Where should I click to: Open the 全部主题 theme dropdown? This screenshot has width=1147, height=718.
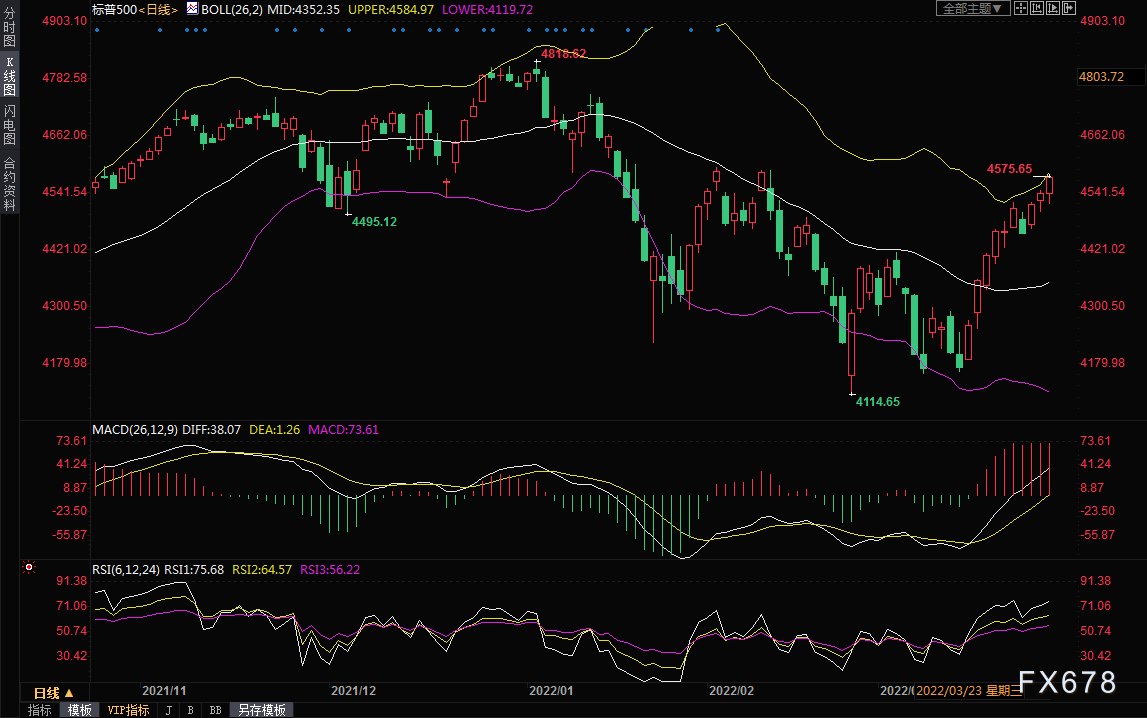point(974,8)
